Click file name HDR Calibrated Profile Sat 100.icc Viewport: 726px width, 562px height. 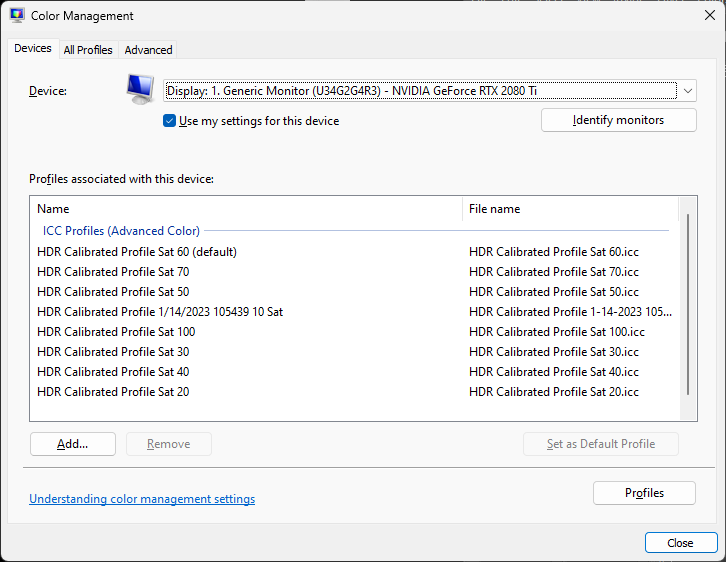pos(557,331)
